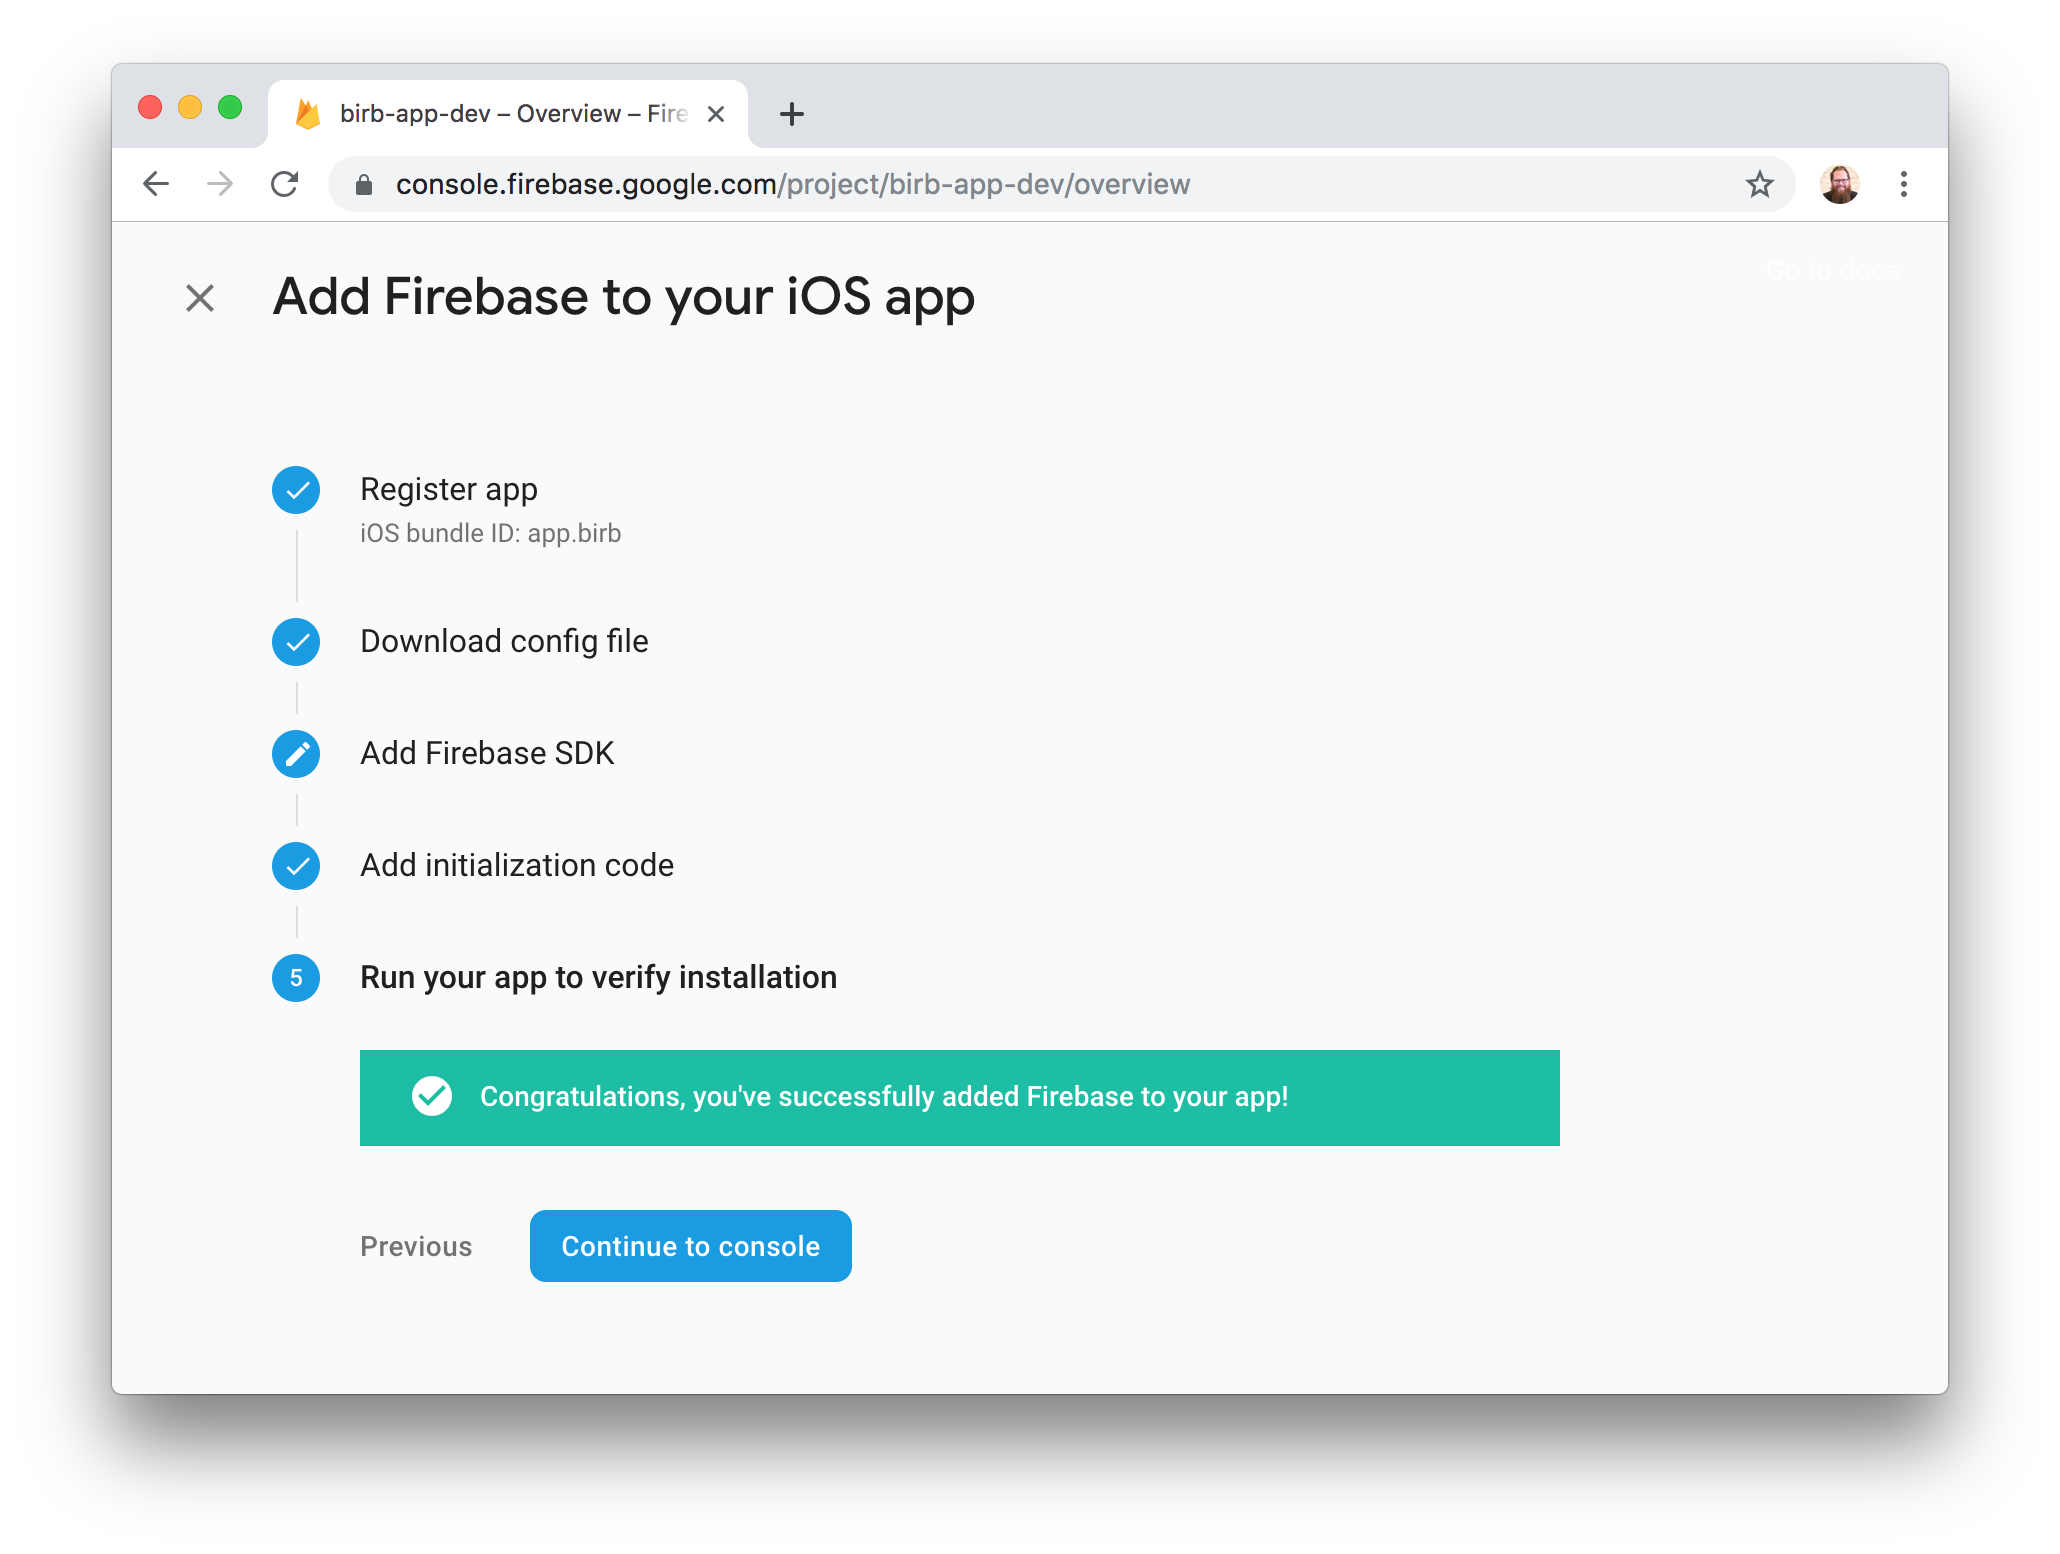2060x1554 pixels.
Task: Click the step 5 numbered circle
Action: [296, 978]
